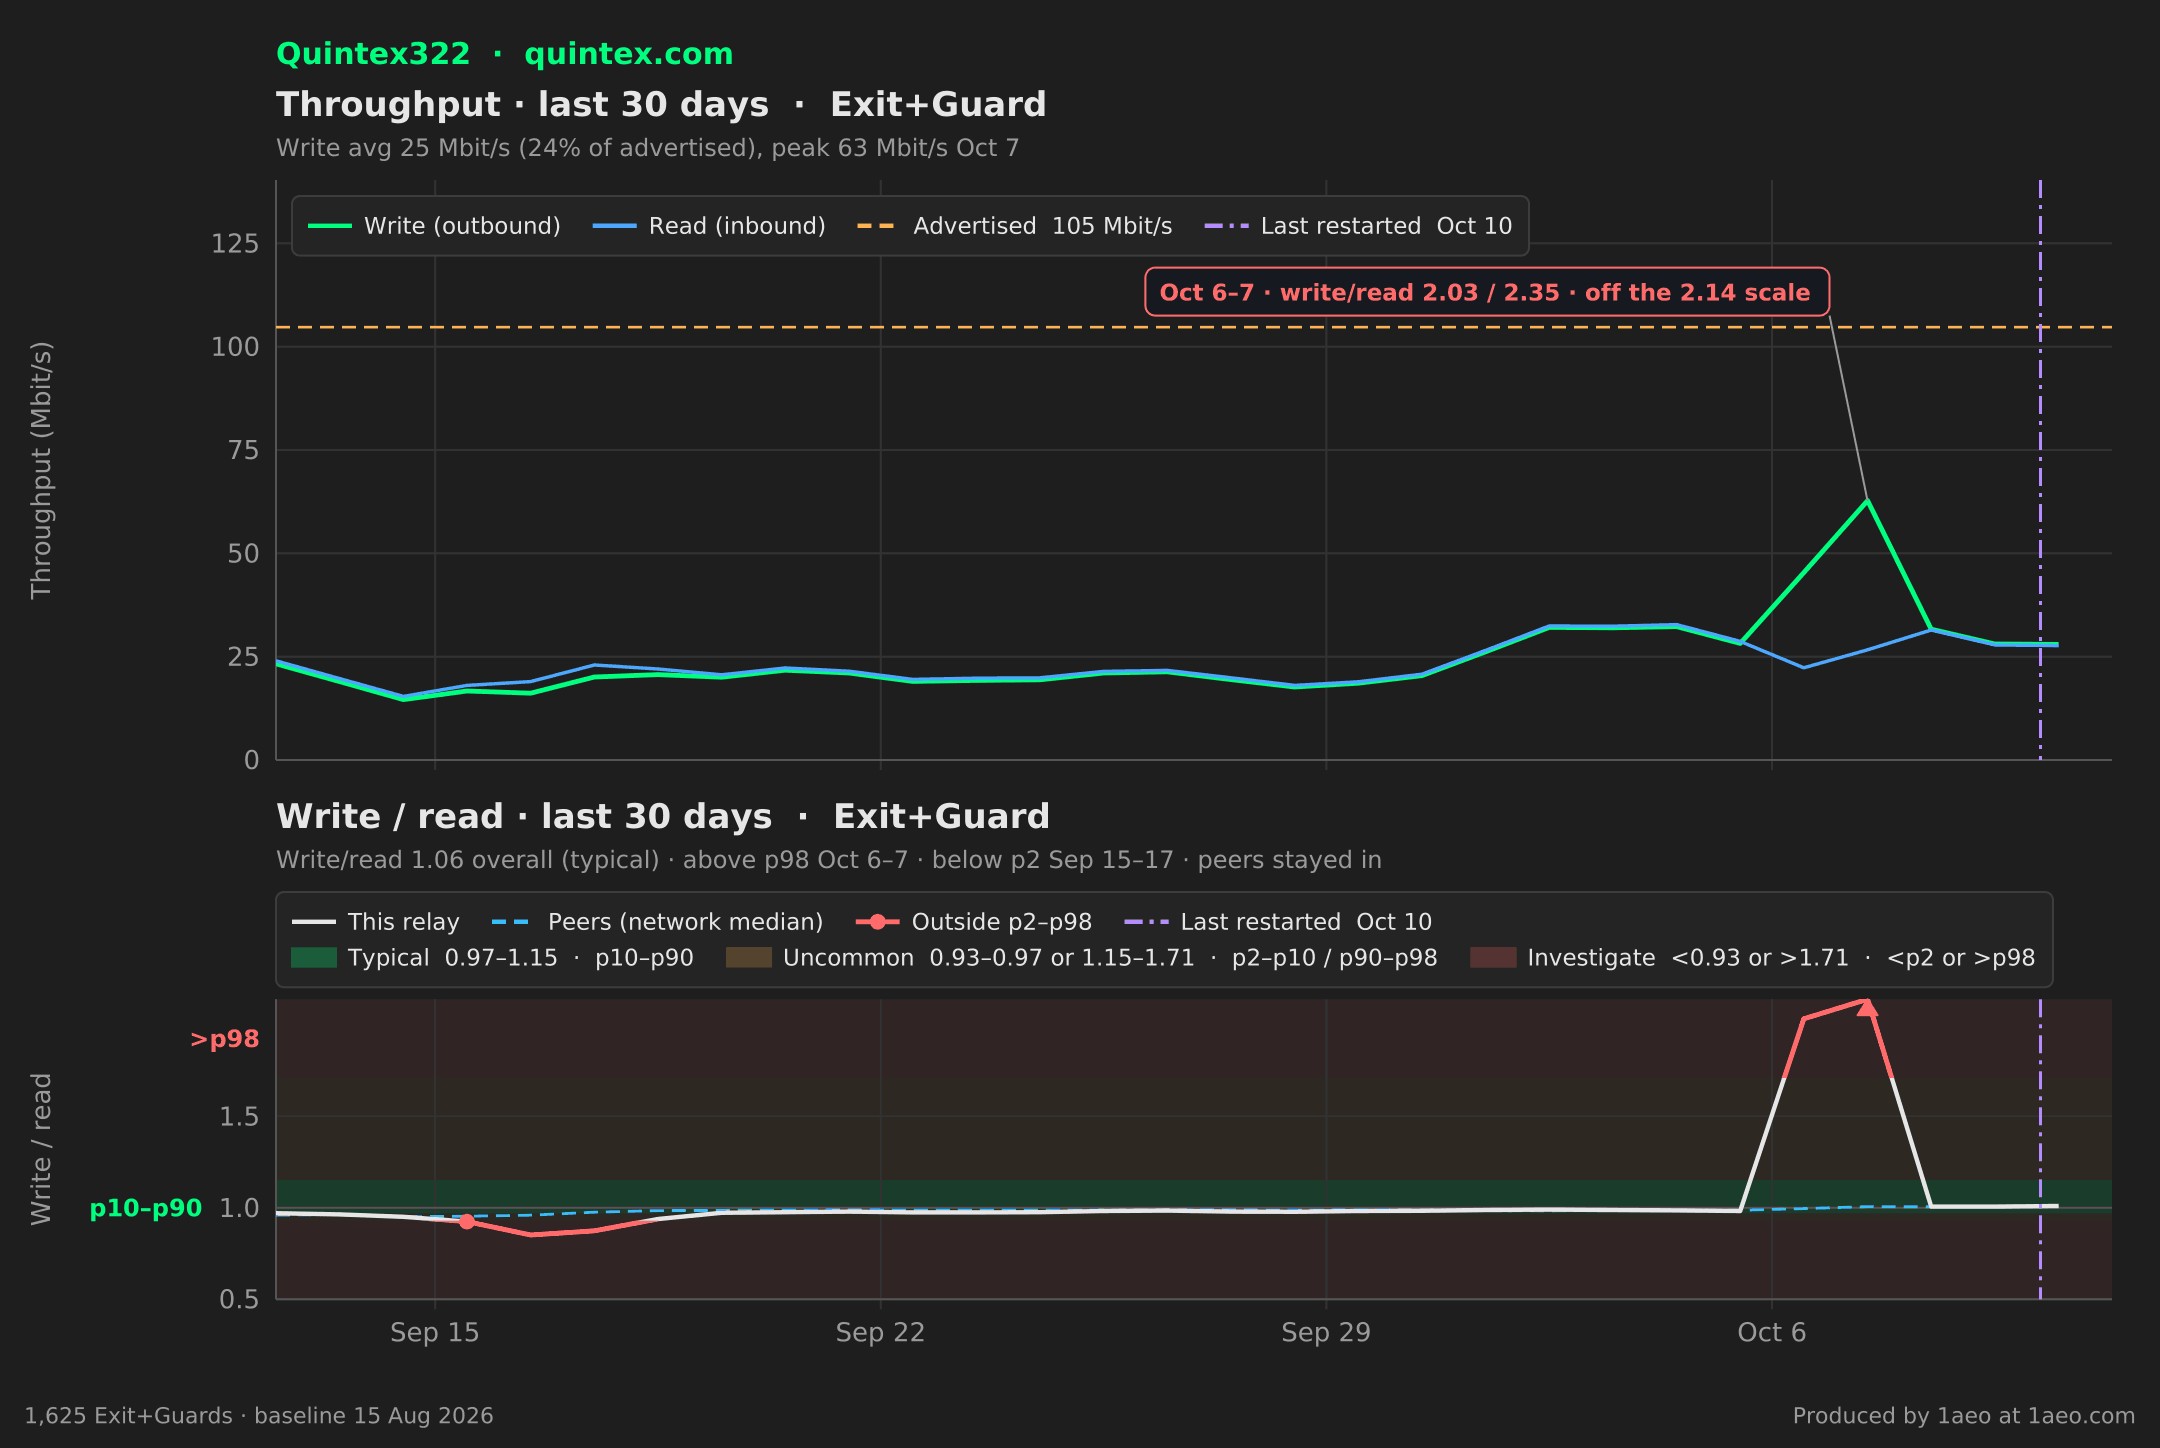The width and height of the screenshot is (2160, 1448).
Task: Open the quintex.com link in header
Action: pyautogui.click(x=629, y=54)
